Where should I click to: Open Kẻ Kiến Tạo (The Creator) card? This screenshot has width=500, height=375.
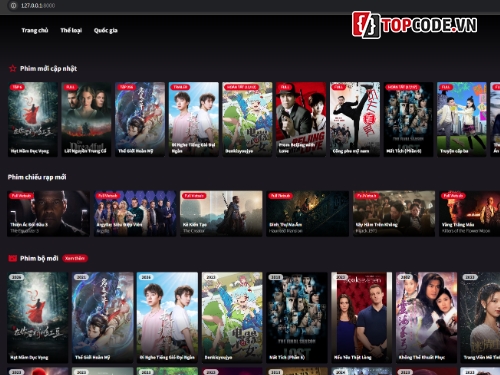pyautogui.click(x=221, y=214)
